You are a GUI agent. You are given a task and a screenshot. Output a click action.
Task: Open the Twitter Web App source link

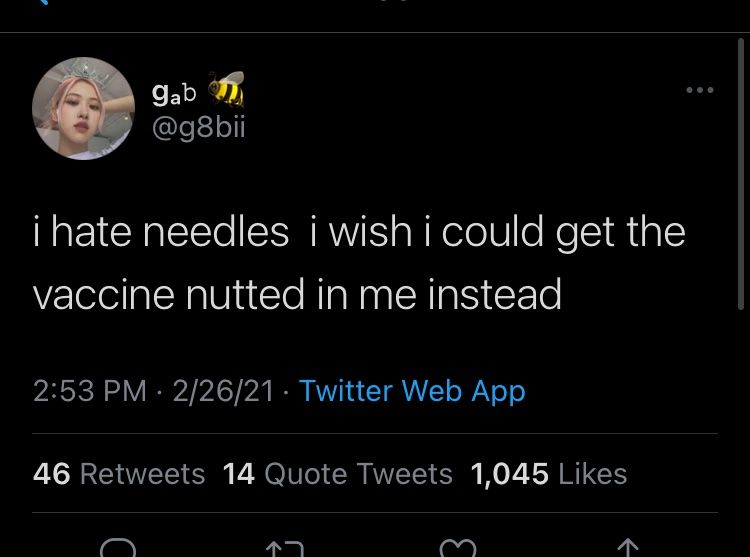pyautogui.click(x=412, y=391)
